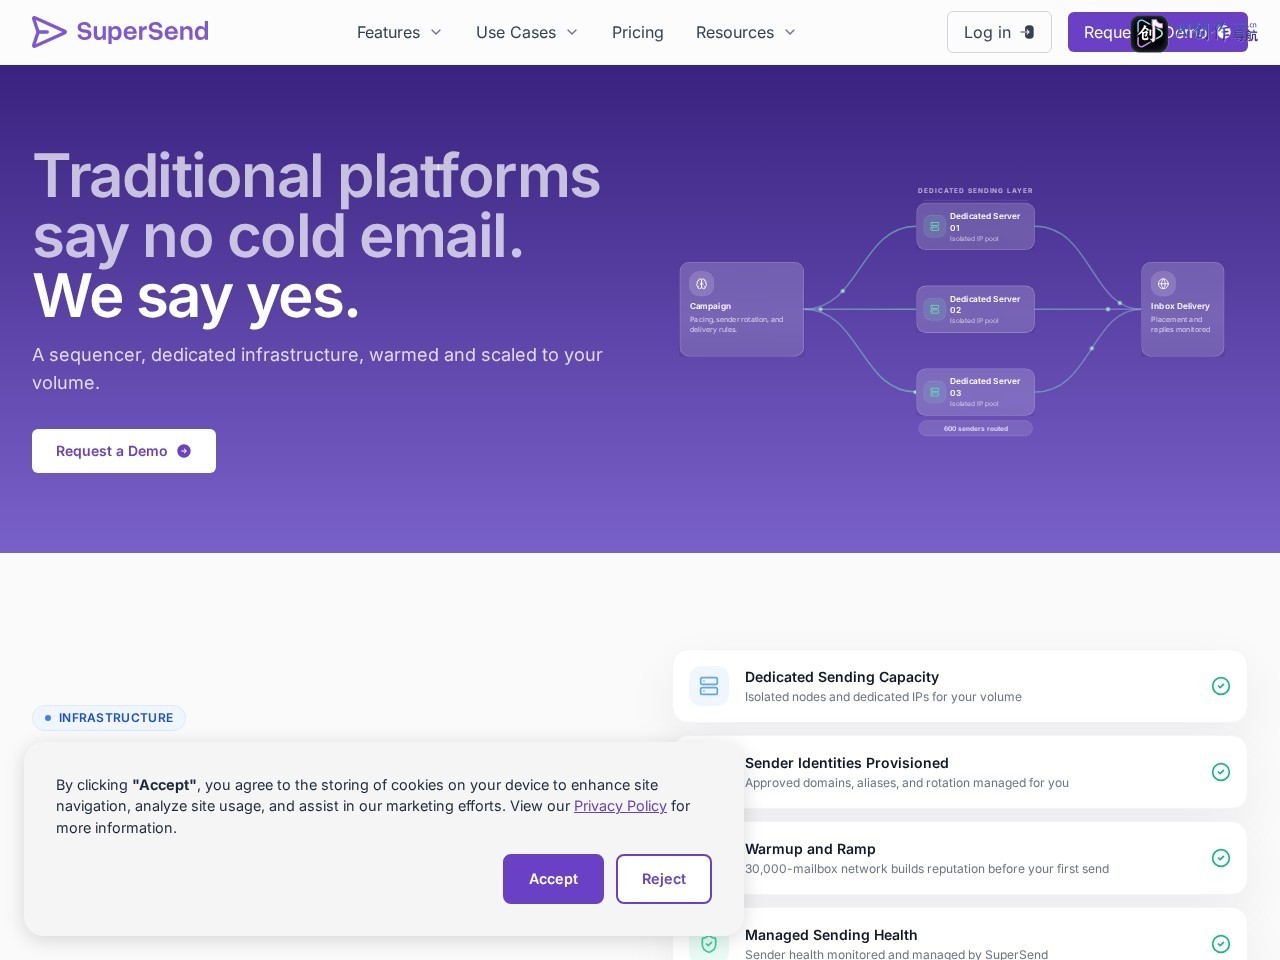Click "Pacing, sender rotation, and delivery rules" text
The image size is (1280, 960).
click(736, 324)
